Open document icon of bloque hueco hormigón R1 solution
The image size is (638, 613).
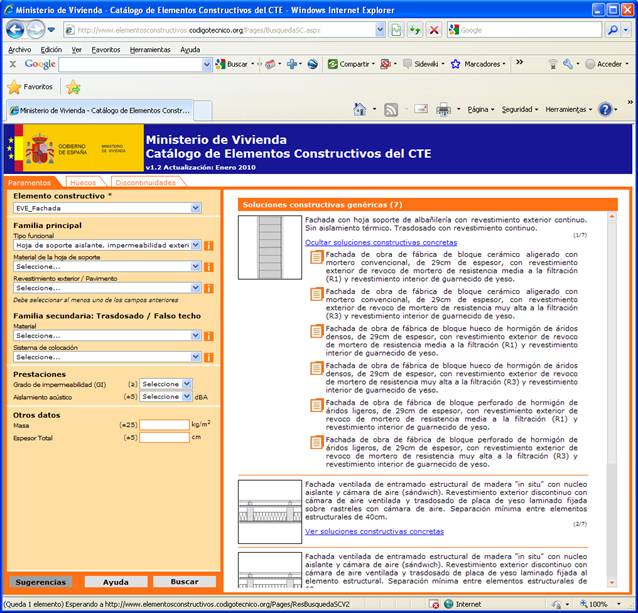tap(316, 332)
